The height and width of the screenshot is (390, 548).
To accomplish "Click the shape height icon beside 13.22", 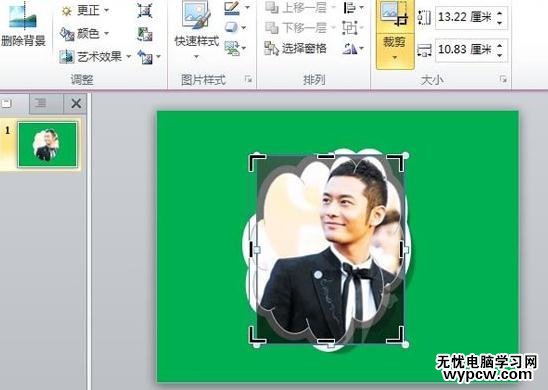I will tap(424, 17).
